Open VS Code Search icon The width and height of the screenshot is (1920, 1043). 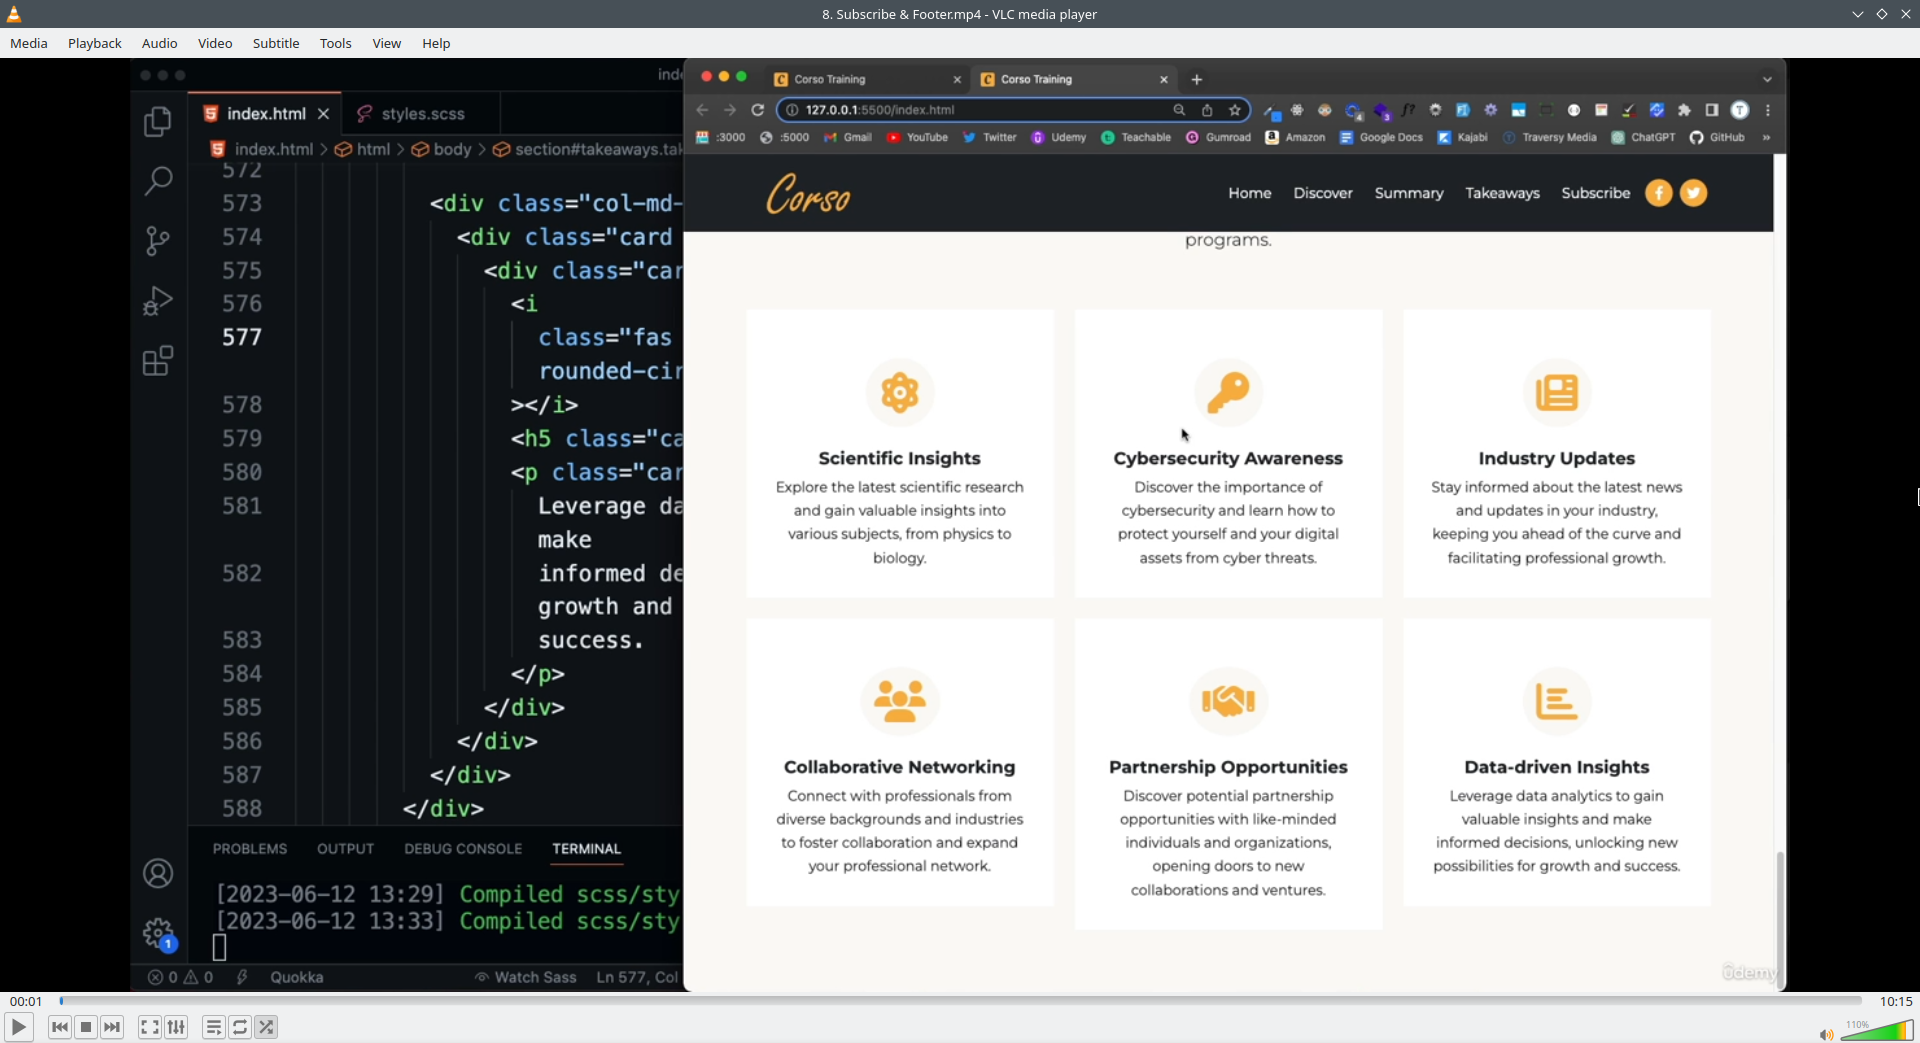point(158,181)
